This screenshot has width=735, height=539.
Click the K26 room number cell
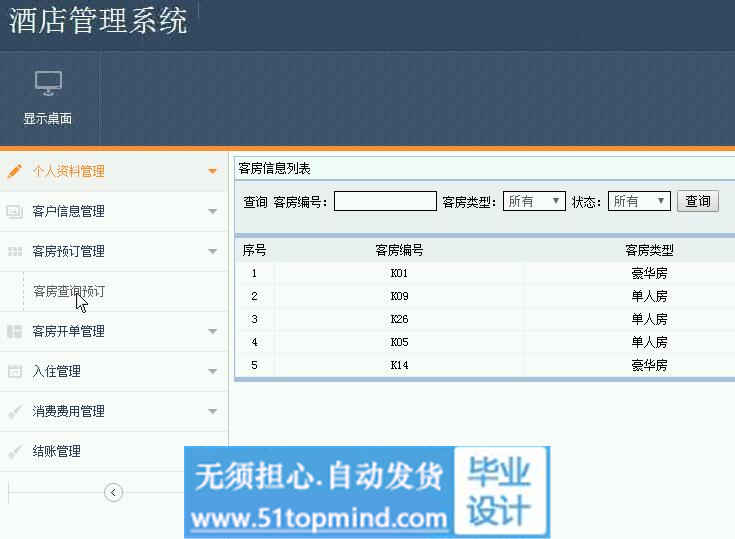pos(399,319)
